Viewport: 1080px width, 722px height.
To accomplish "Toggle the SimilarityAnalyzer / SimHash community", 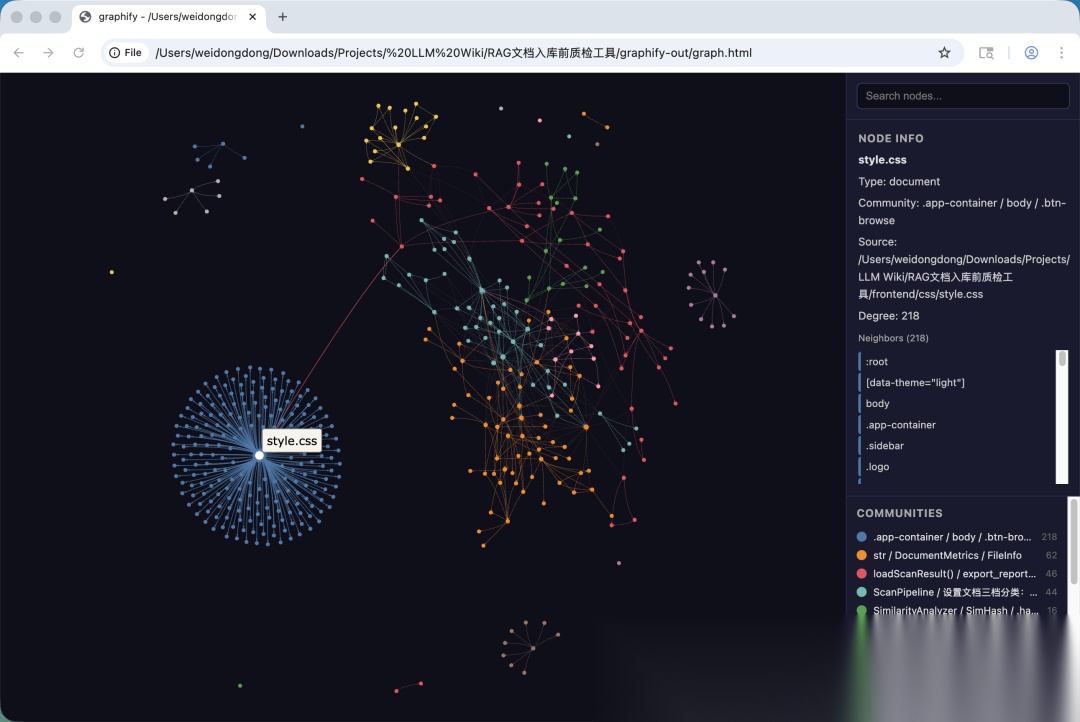I will pos(956,610).
